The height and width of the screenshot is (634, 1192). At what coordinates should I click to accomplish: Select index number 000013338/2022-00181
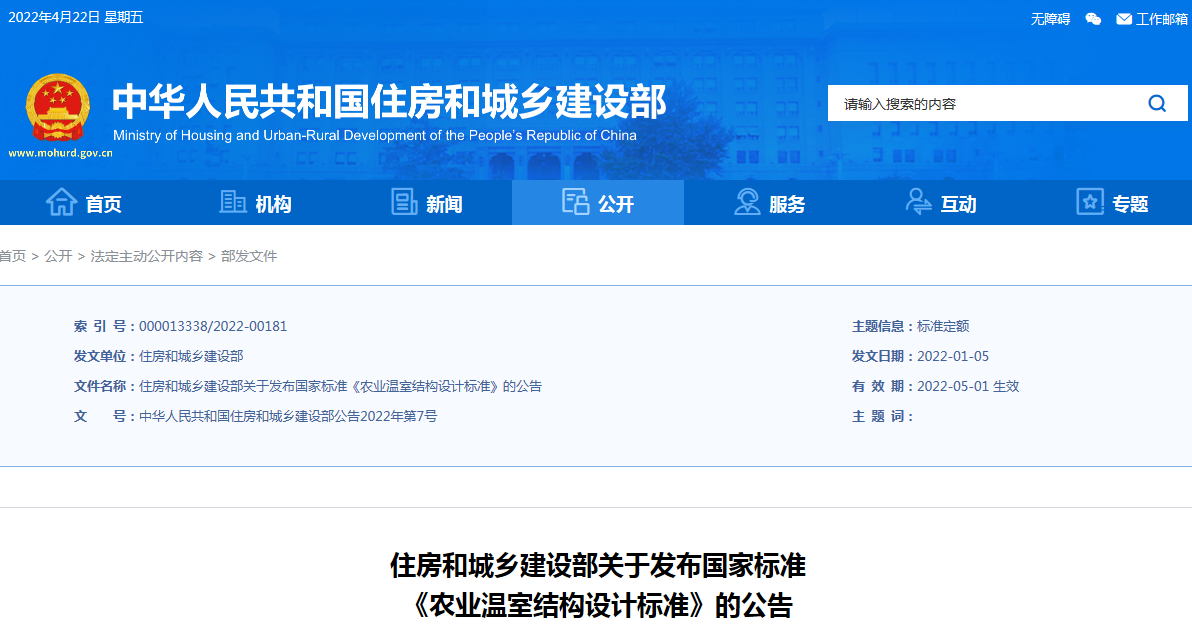coord(213,326)
